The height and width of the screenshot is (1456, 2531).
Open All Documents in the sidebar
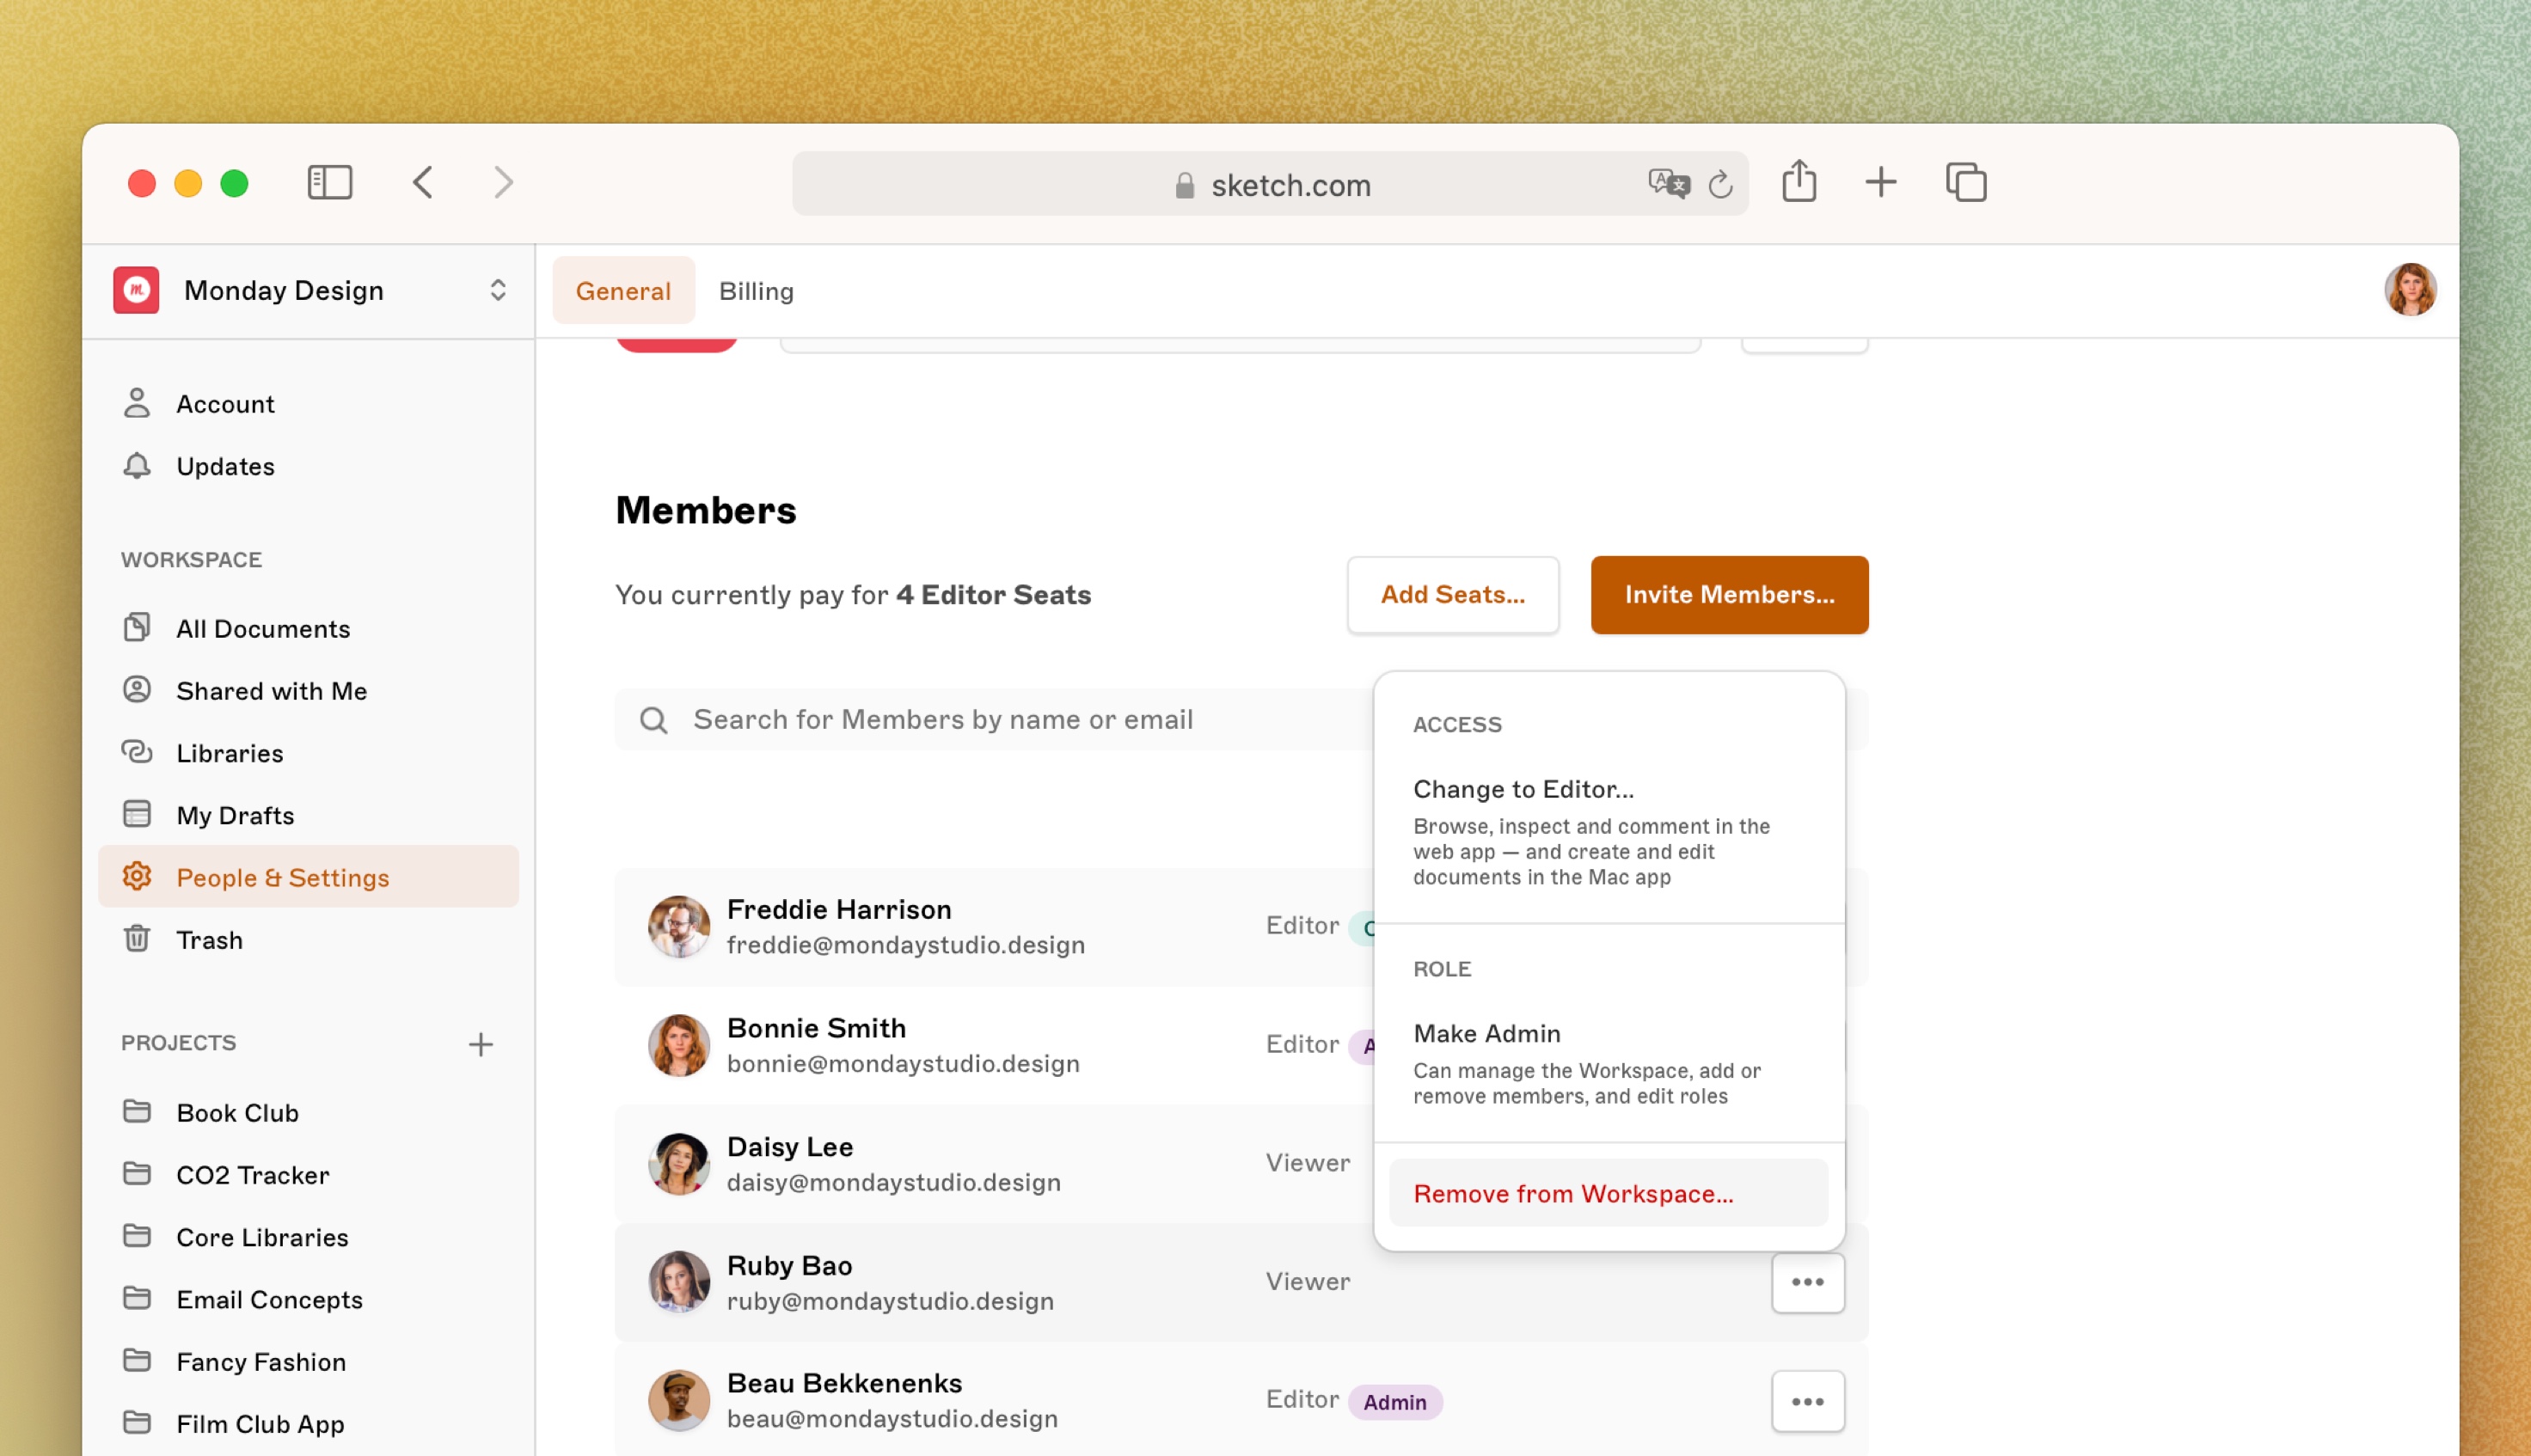pos(308,628)
